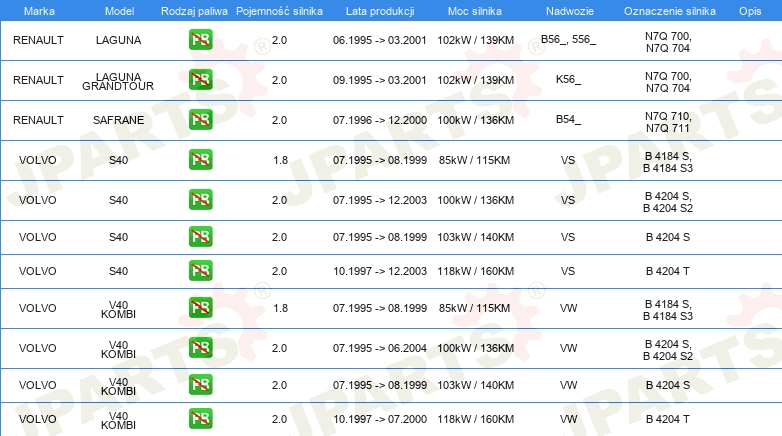Click V40 KOMBI model in 07.1995 -> 06.2004 row
Image resolution: width=782 pixels, height=436 pixels.
(x=118, y=349)
